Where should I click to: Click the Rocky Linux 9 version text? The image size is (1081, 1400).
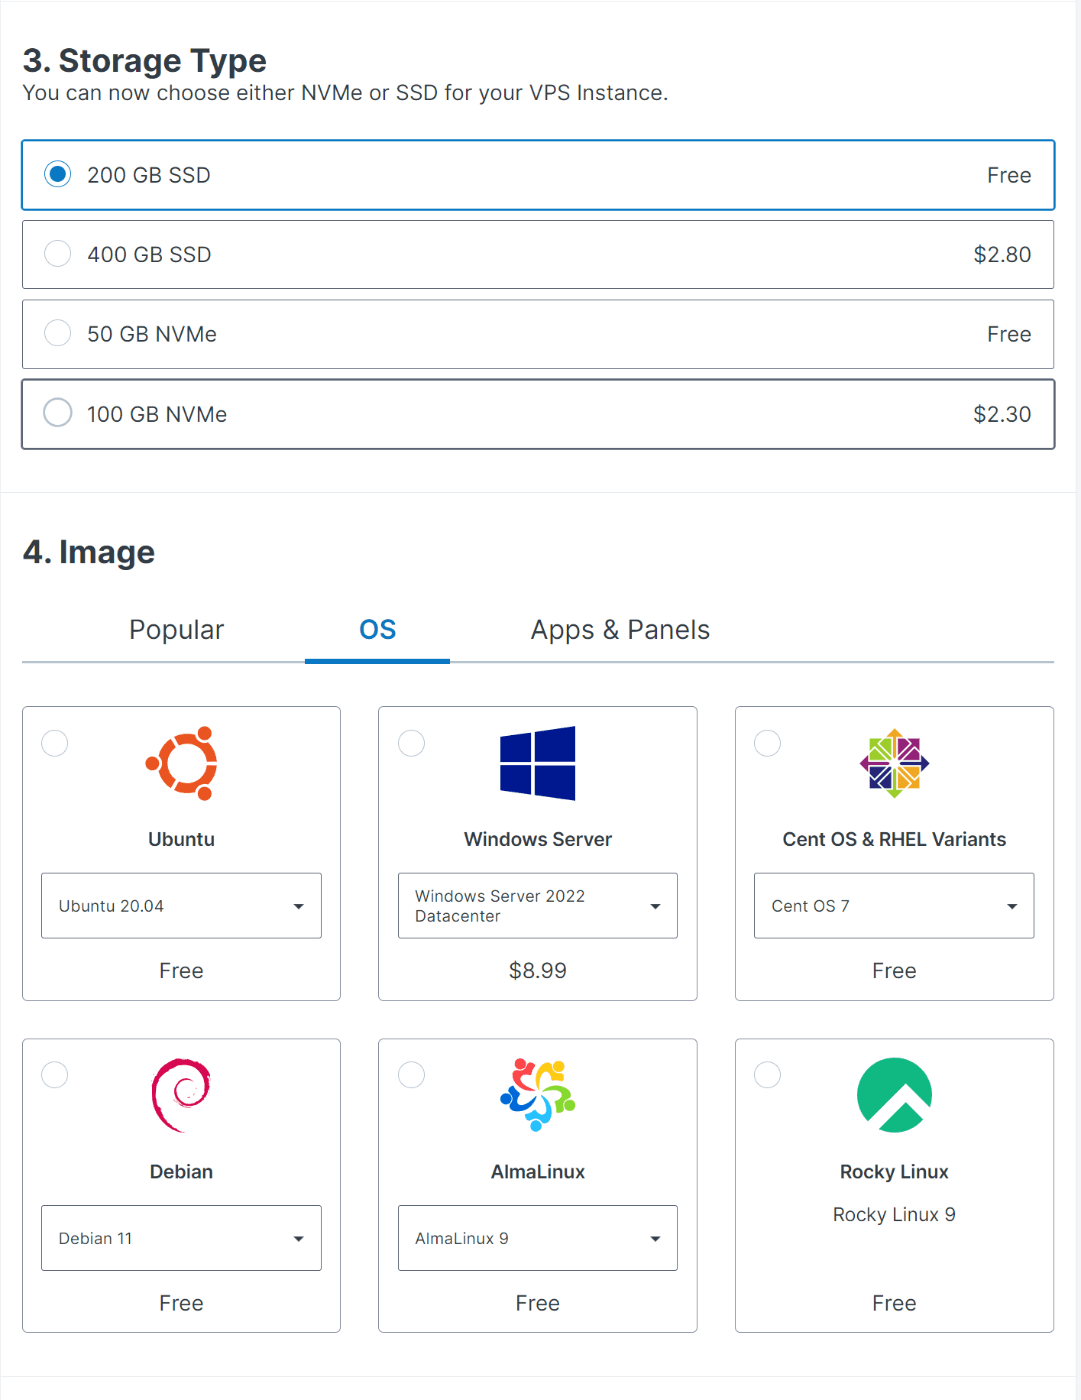tap(894, 1215)
